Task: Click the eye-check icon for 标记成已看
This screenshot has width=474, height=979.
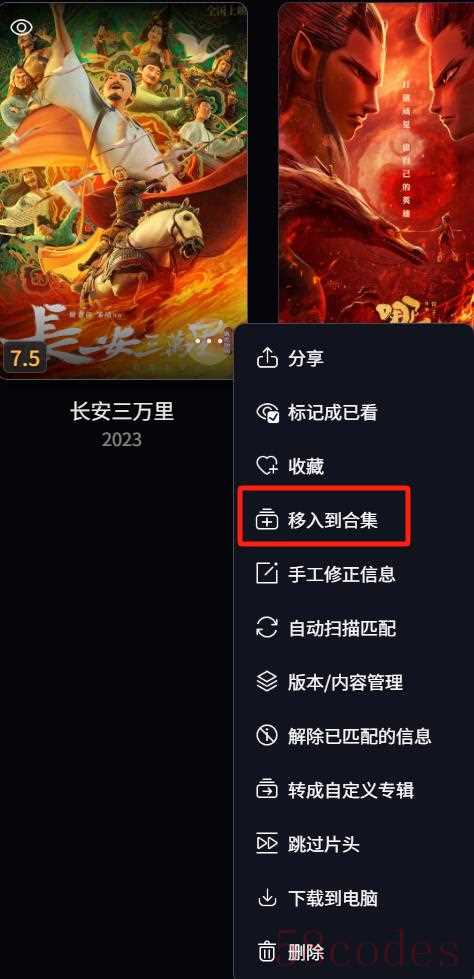Action: 267,413
